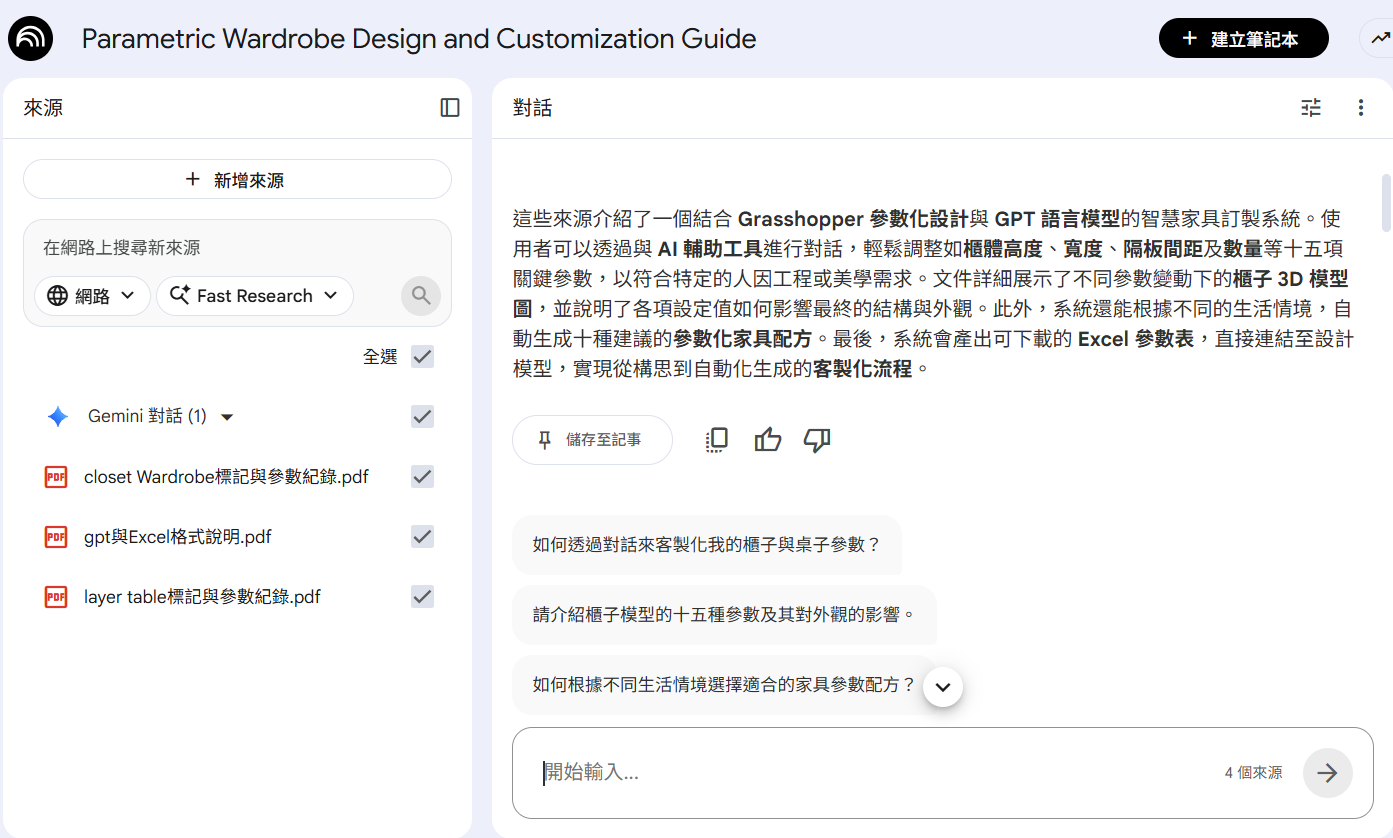
Task: Open the Fast Research mode dropdown
Action: 255,296
